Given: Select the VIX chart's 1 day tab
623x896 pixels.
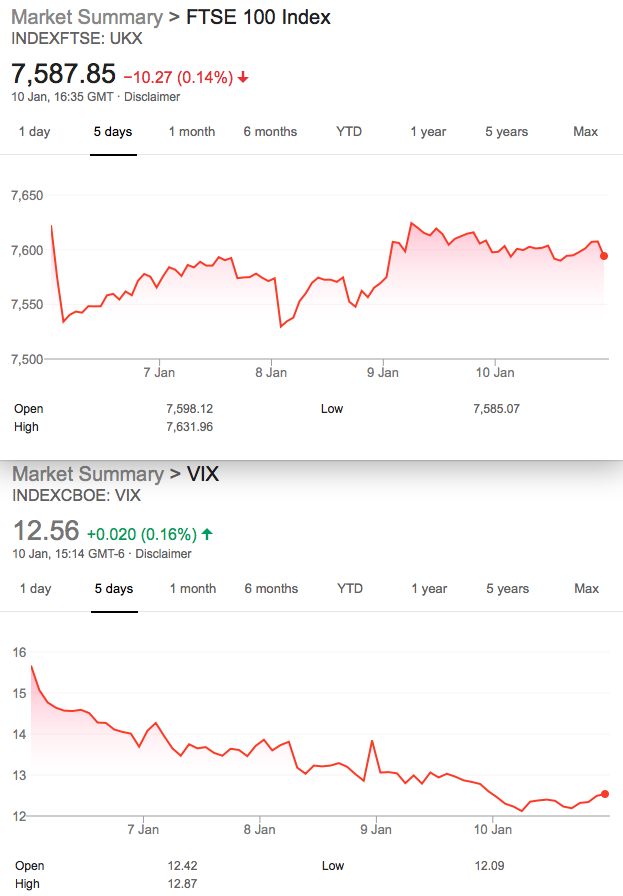Looking at the screenshot, I should 35,589.
